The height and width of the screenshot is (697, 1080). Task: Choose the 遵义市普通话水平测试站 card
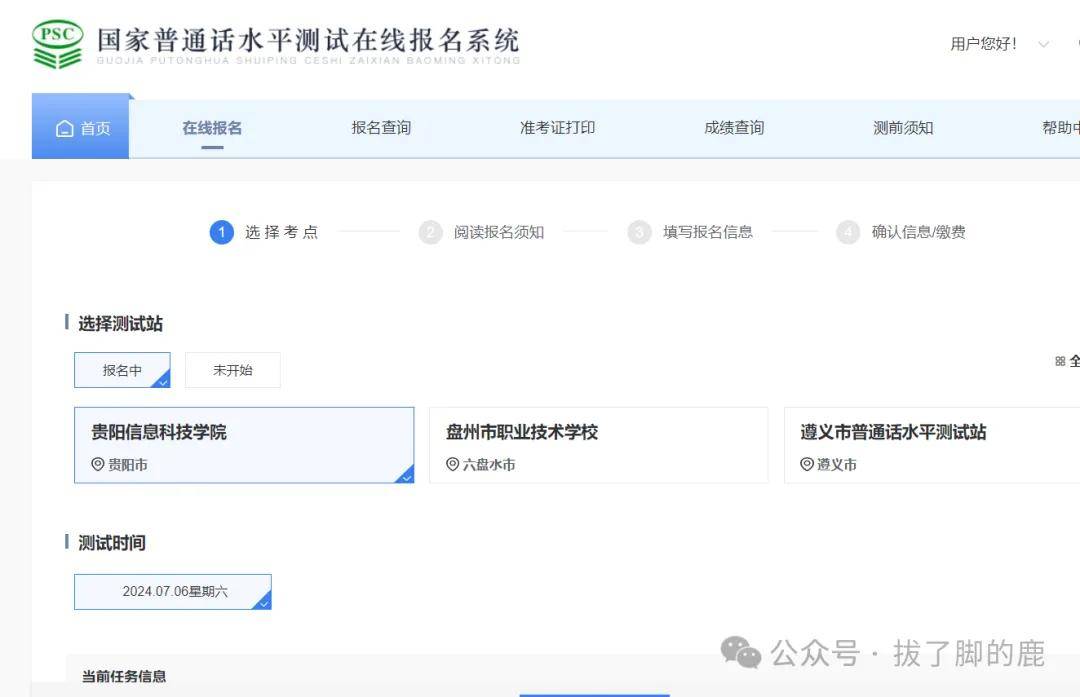click(932, 445)
